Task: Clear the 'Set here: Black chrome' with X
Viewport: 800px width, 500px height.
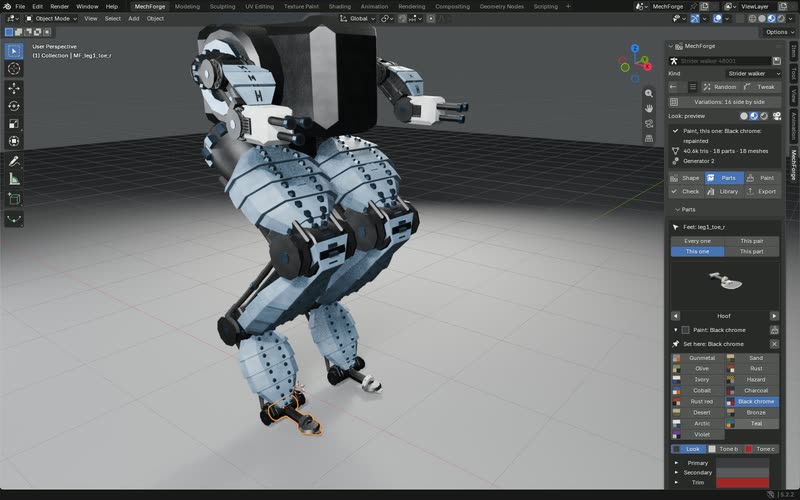Action: [x=774, y=344]
